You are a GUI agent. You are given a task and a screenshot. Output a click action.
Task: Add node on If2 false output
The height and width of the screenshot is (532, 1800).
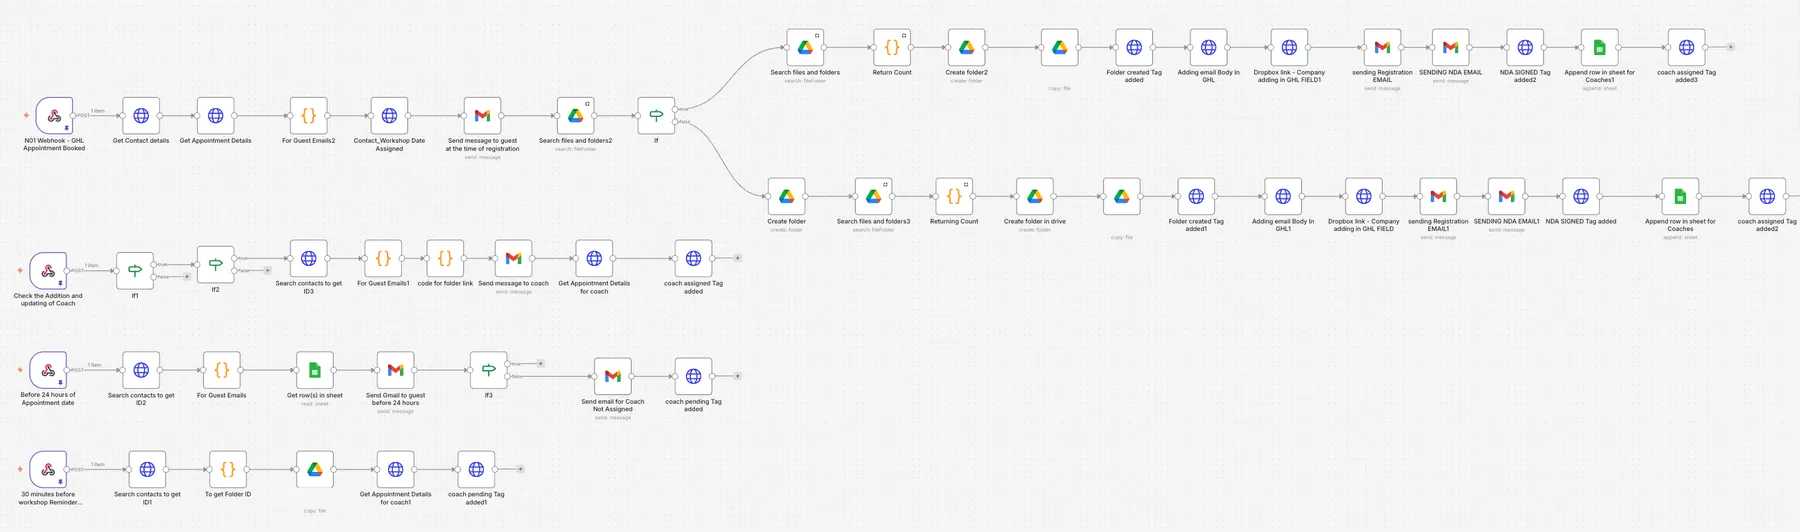267,270
